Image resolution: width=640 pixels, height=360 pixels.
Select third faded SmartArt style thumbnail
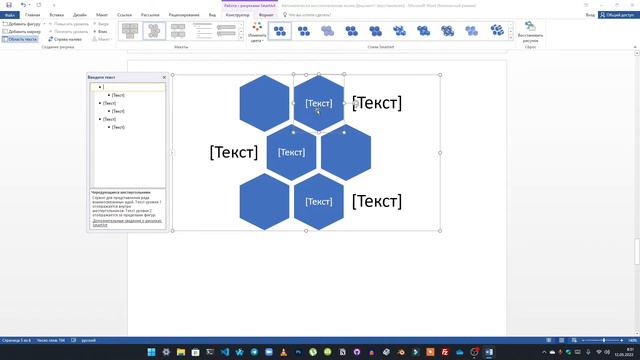click(328, 31)
